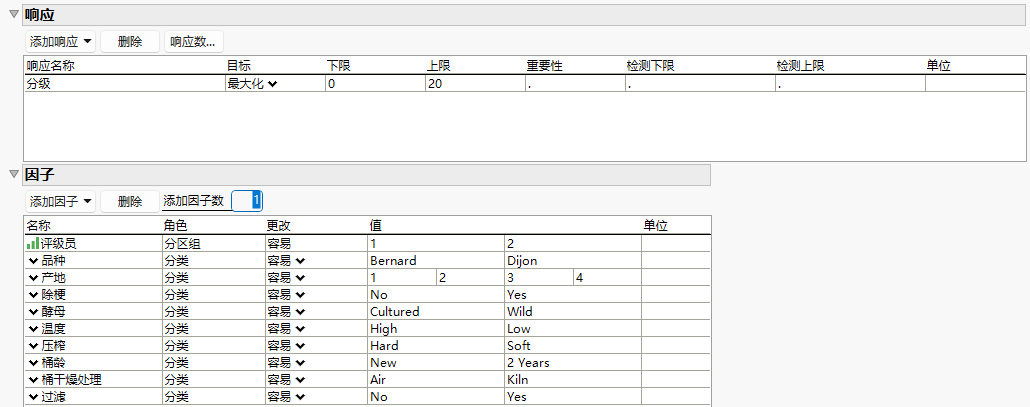Click the chevron icon beside 除梗

(33, 295)
